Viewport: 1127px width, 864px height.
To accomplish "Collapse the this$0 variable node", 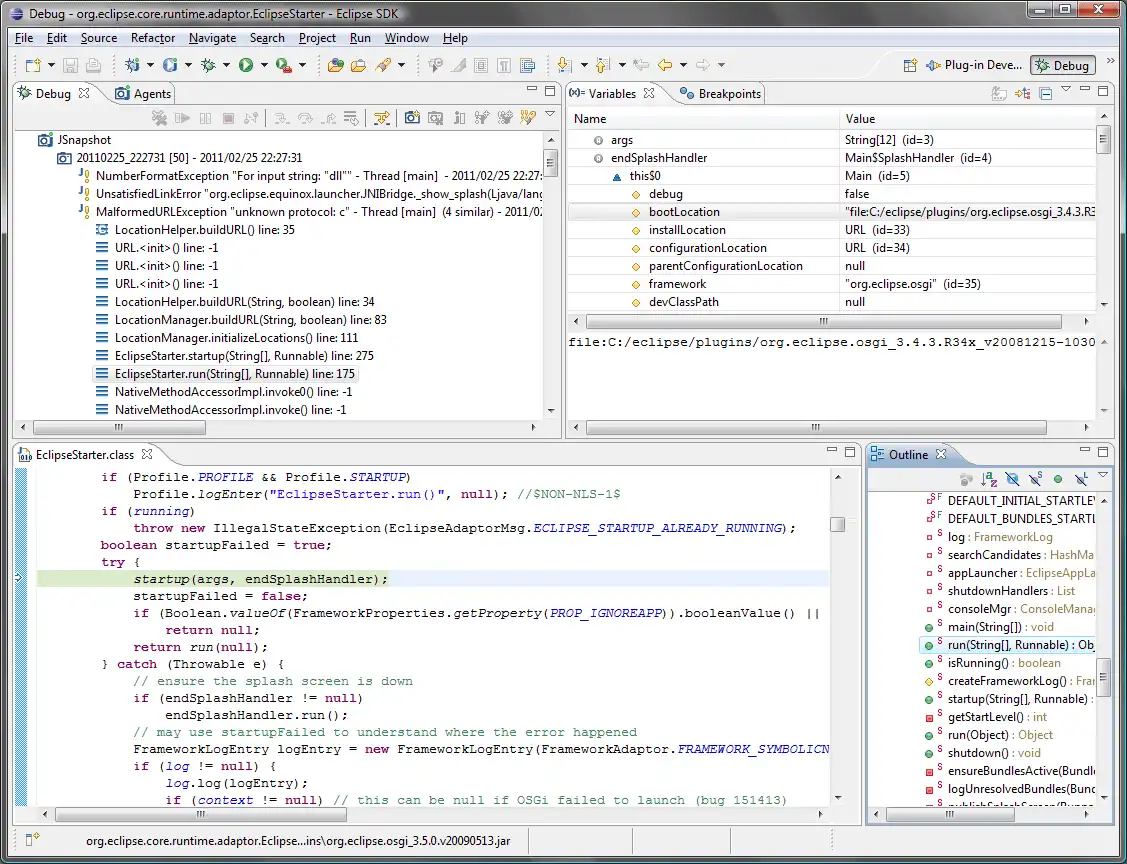I will click(x=617, y=176).
